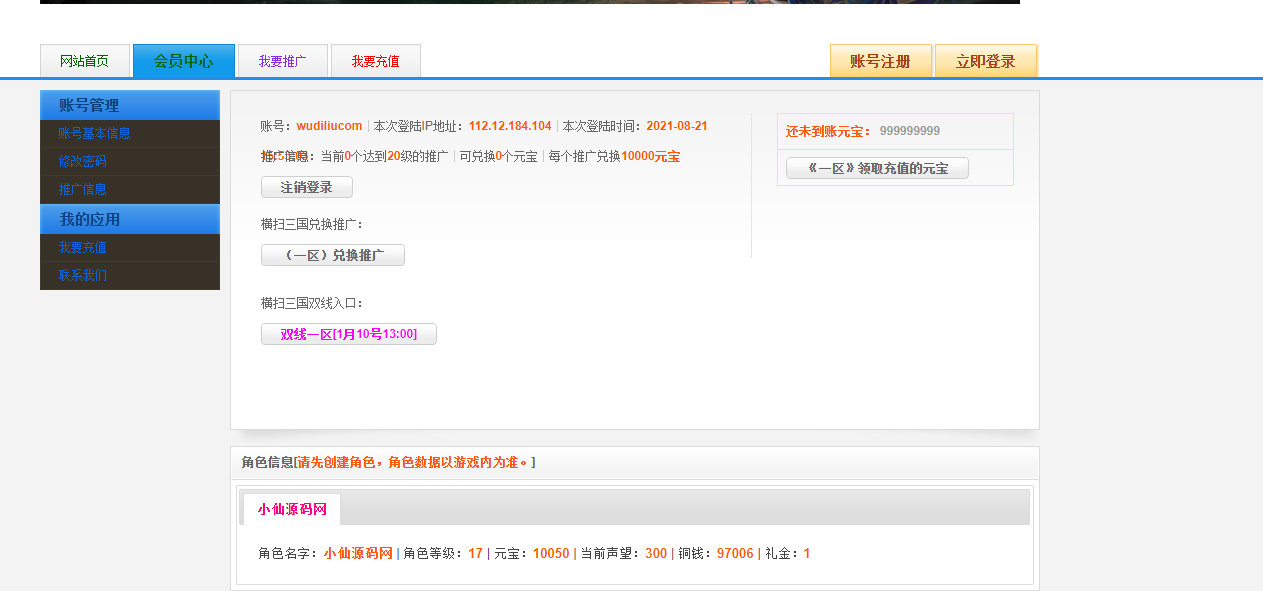Click the 999999999 pending 元宝 value
Screen dimensions: 1263x591
[x=910, y=131]
